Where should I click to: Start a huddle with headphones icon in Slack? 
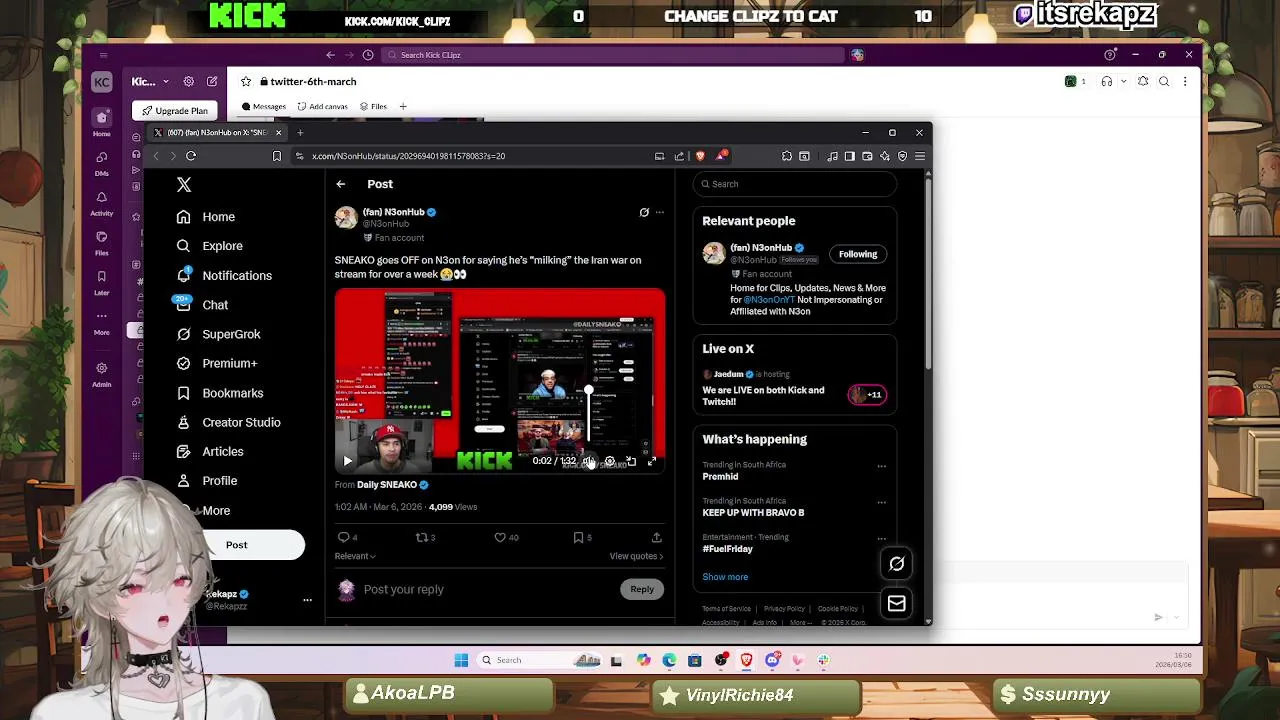tap(1107, 82)
